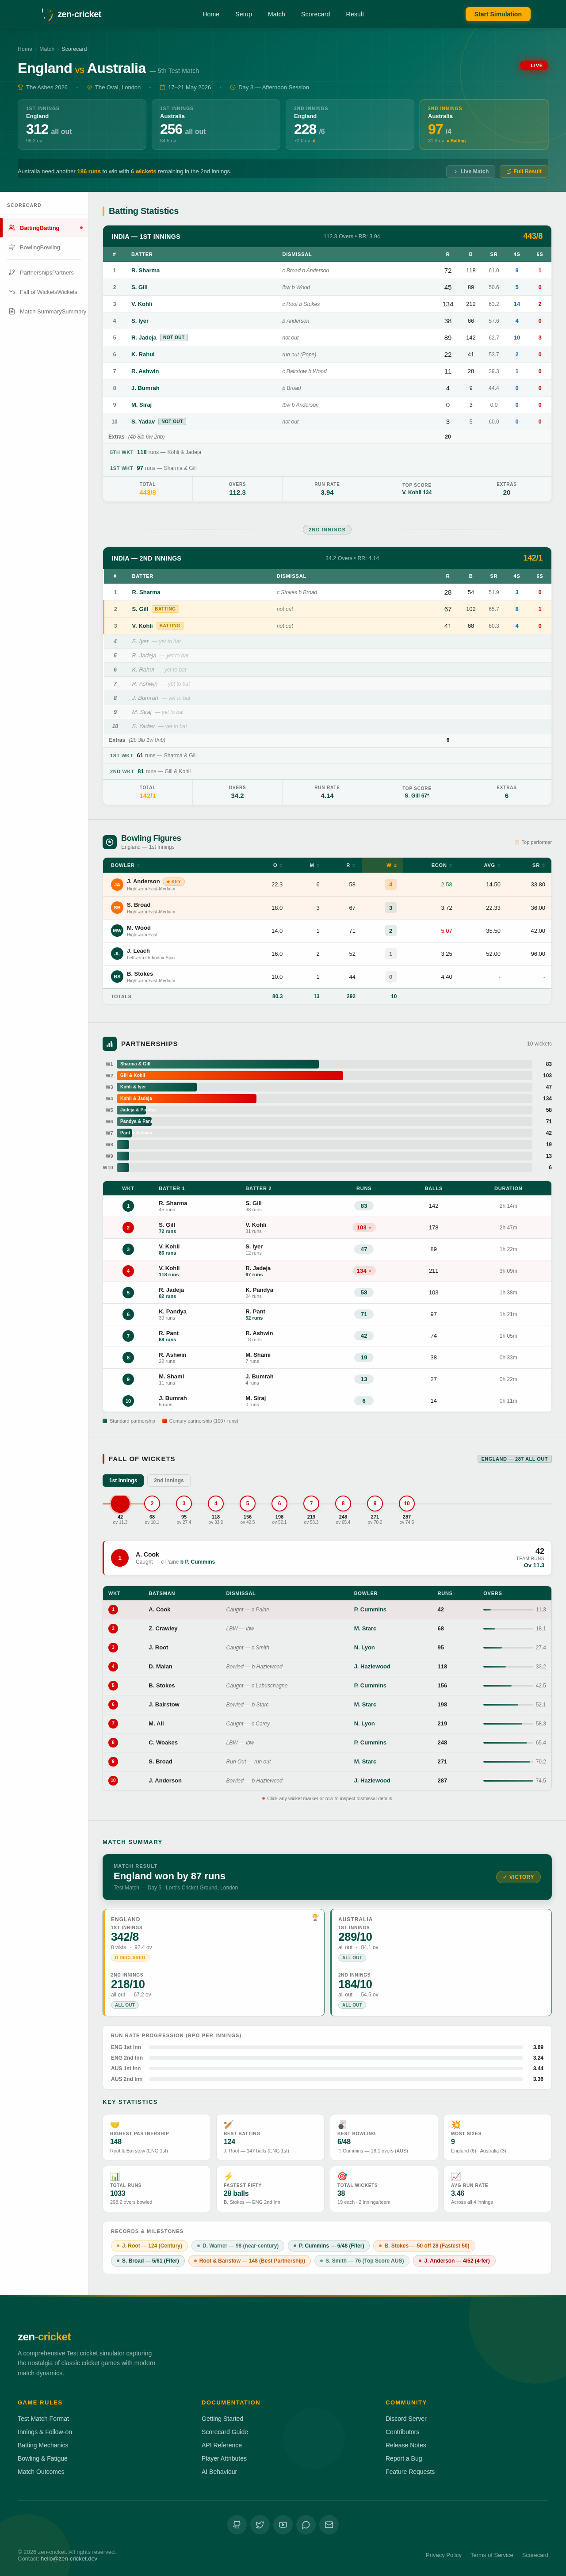This screenshot has height=2576, width=566.
Task: Select wicket marker 5 on the timeline
Action: click(x=247, y=1503)
